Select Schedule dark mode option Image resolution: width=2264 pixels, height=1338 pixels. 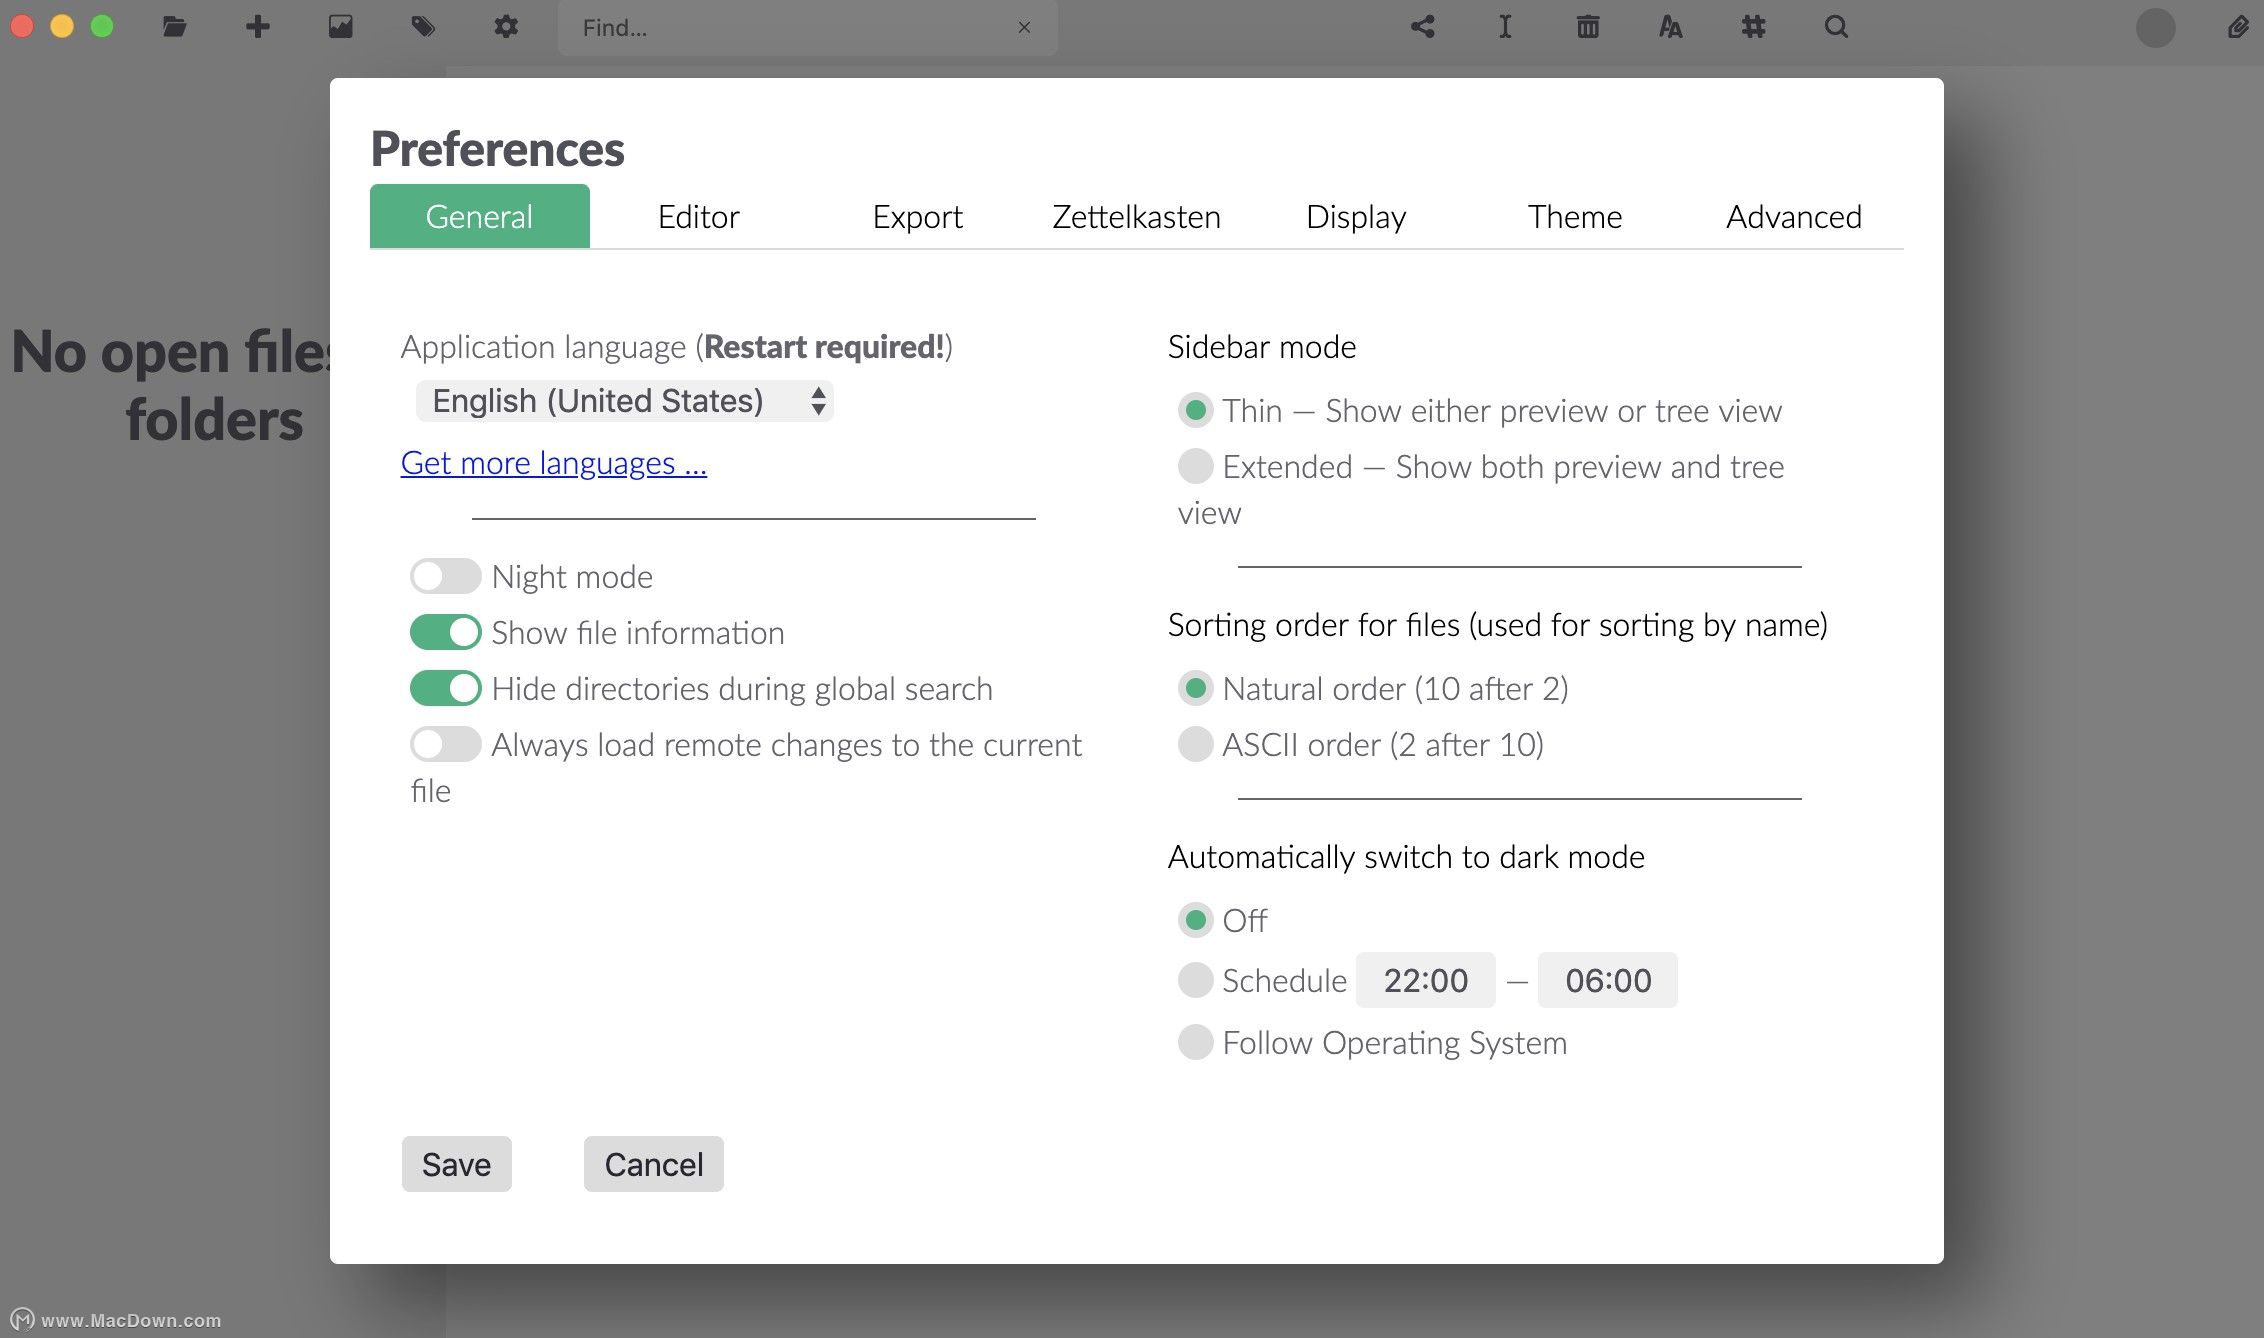pos(1194,980)
